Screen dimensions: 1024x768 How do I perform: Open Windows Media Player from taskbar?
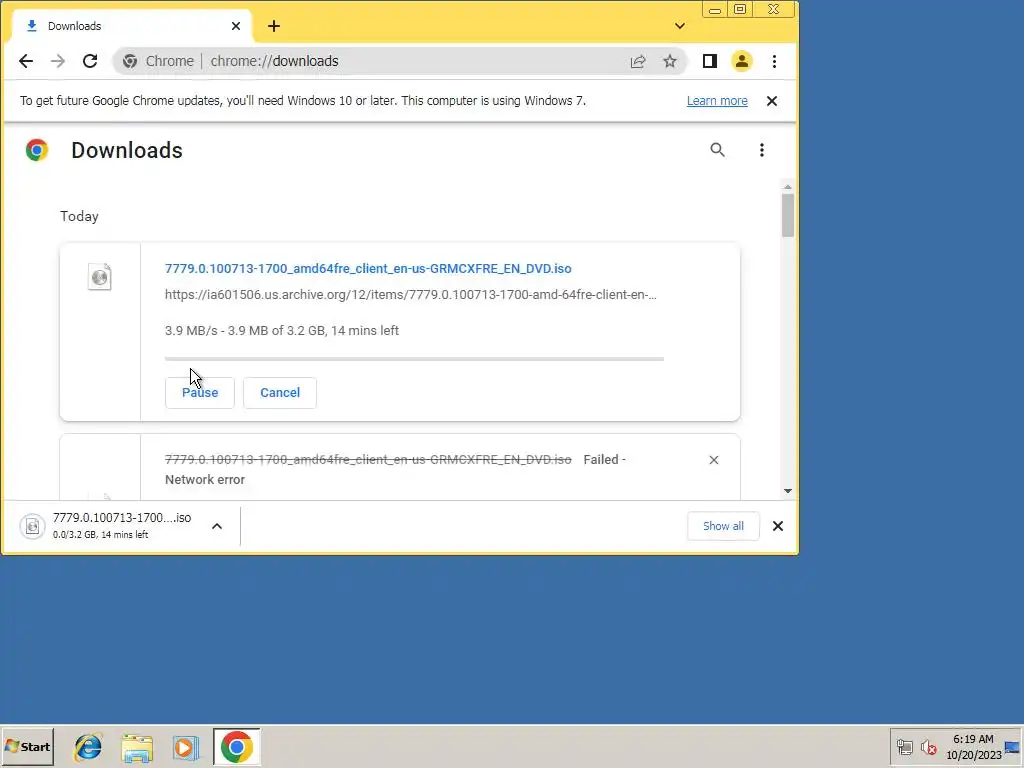click(x=185, y=747)
